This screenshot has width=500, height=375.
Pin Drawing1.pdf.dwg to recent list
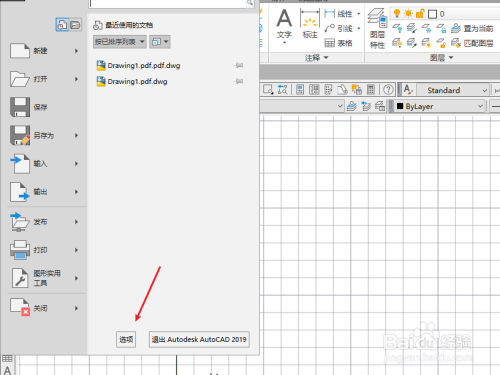239,81
